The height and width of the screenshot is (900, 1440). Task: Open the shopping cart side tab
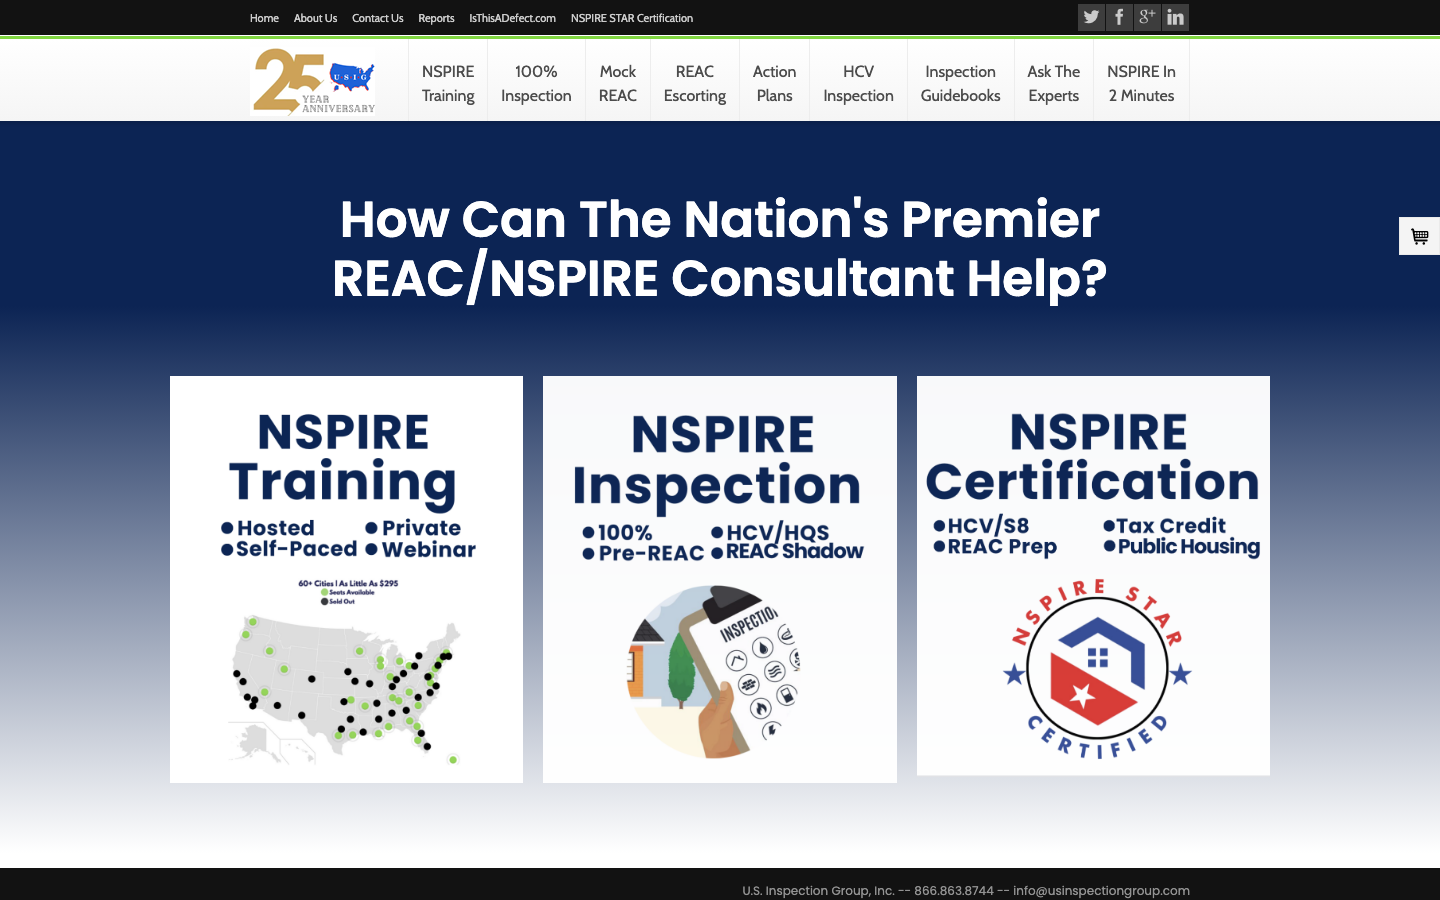[1419, 236]
